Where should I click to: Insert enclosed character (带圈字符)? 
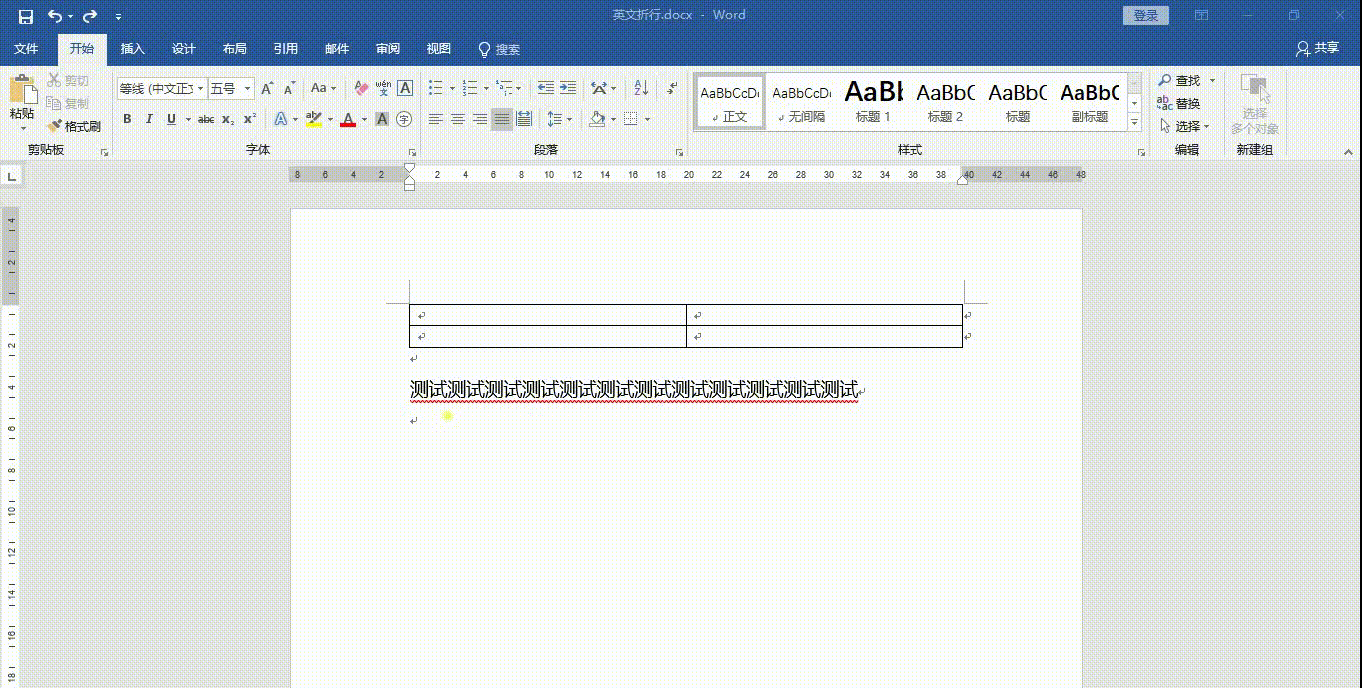click(x=404, y=119)
